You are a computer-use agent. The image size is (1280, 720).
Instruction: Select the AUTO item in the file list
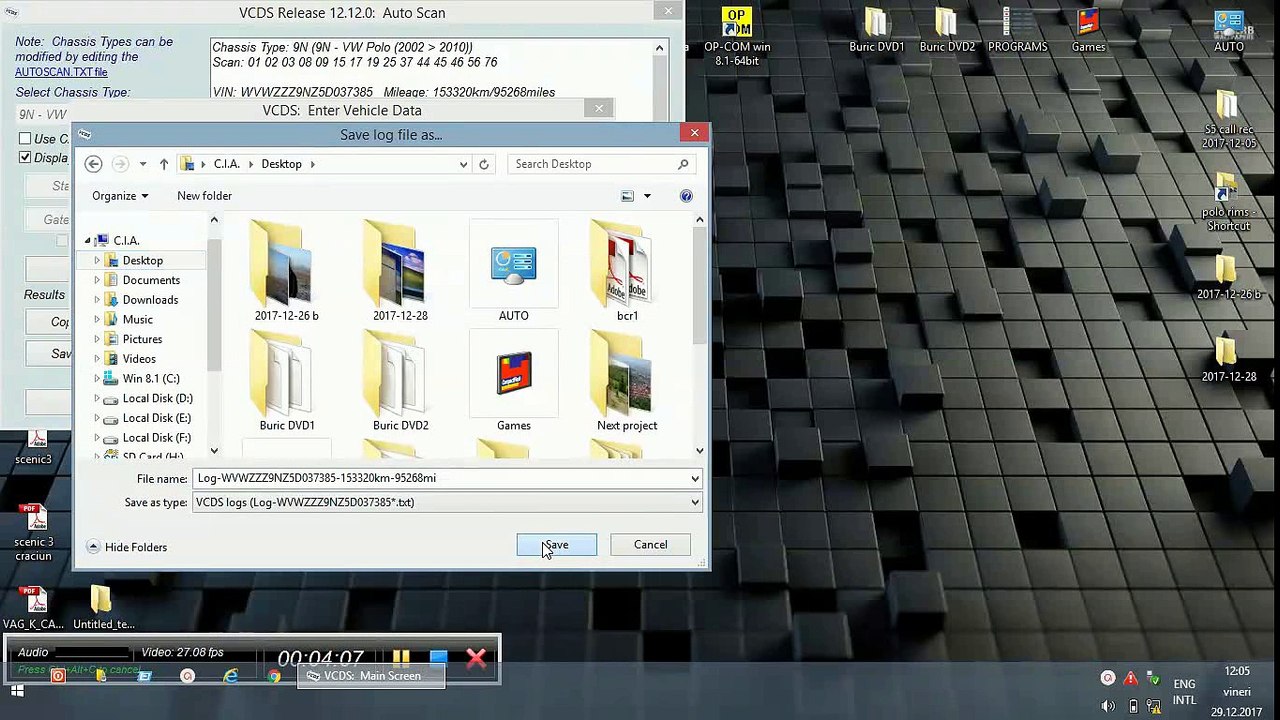coord(514,271)
